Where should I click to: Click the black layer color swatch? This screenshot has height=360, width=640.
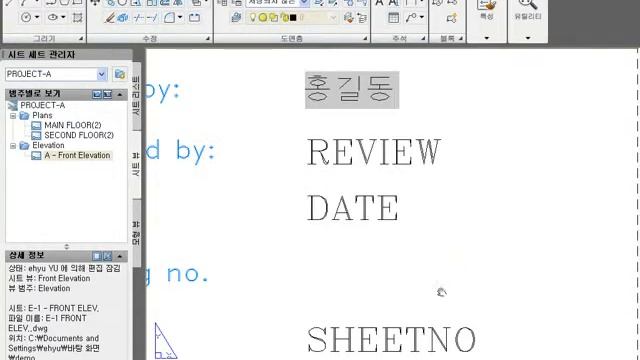pyautogui.click(x=293, y=18)
